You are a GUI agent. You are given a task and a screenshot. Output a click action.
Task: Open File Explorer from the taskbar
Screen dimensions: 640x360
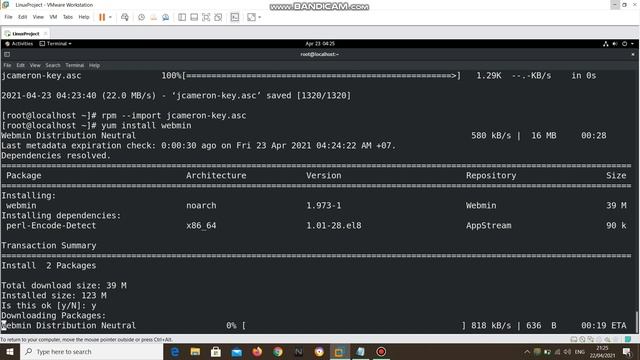(195, 351)
